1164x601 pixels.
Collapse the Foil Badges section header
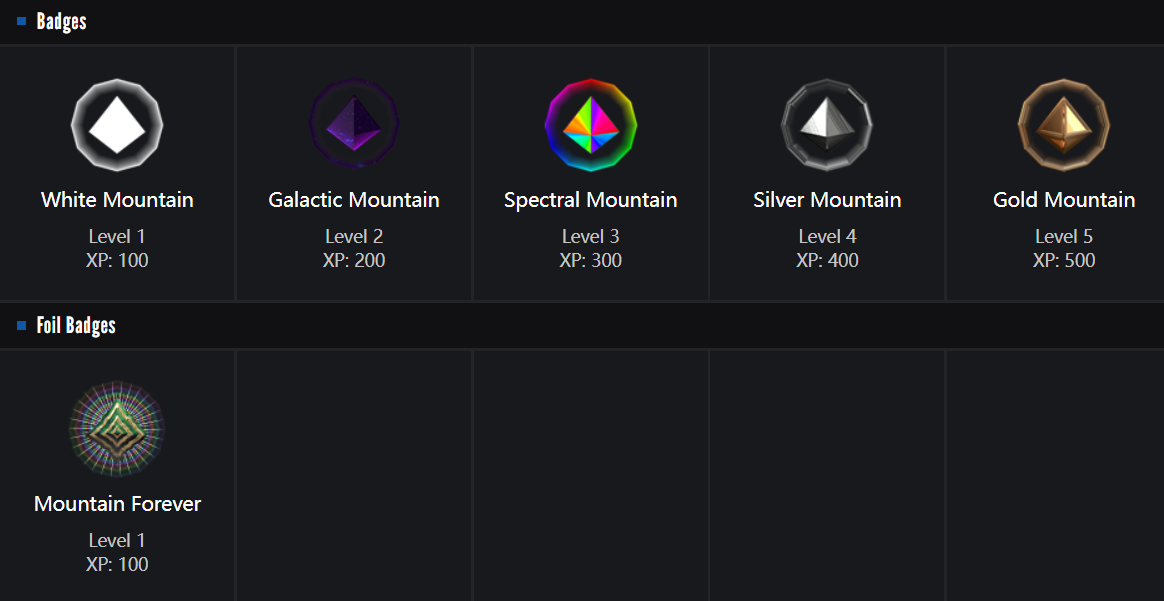[x=76, y=326]
